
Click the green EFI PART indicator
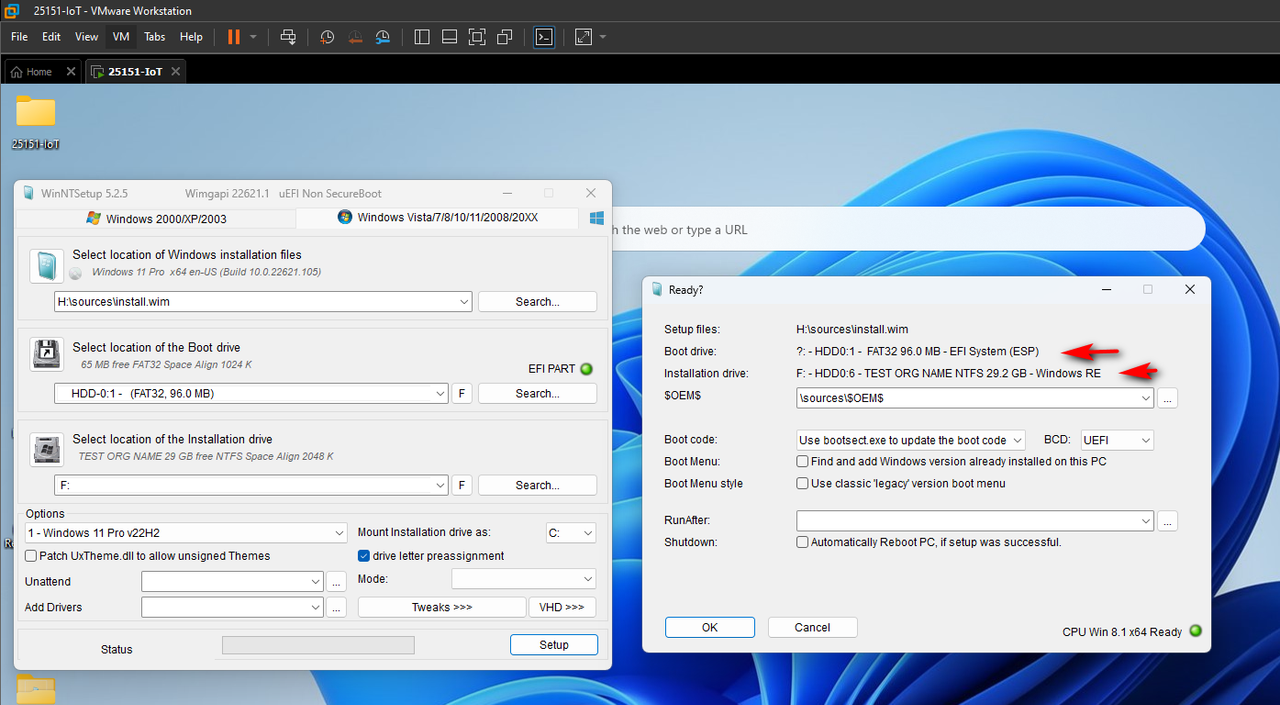(x=587, y=369)
